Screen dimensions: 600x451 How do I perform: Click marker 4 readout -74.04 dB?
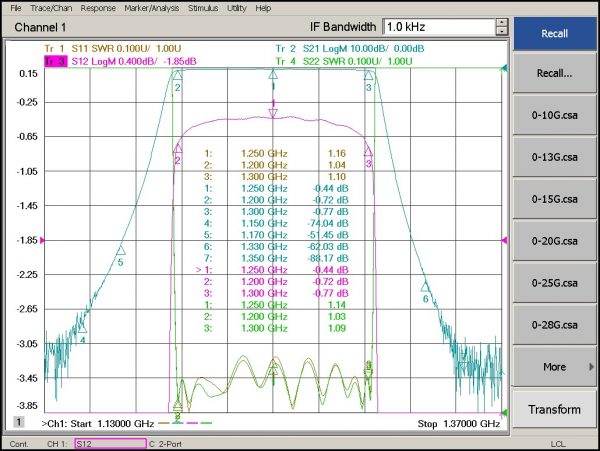[x=328, y=223]
